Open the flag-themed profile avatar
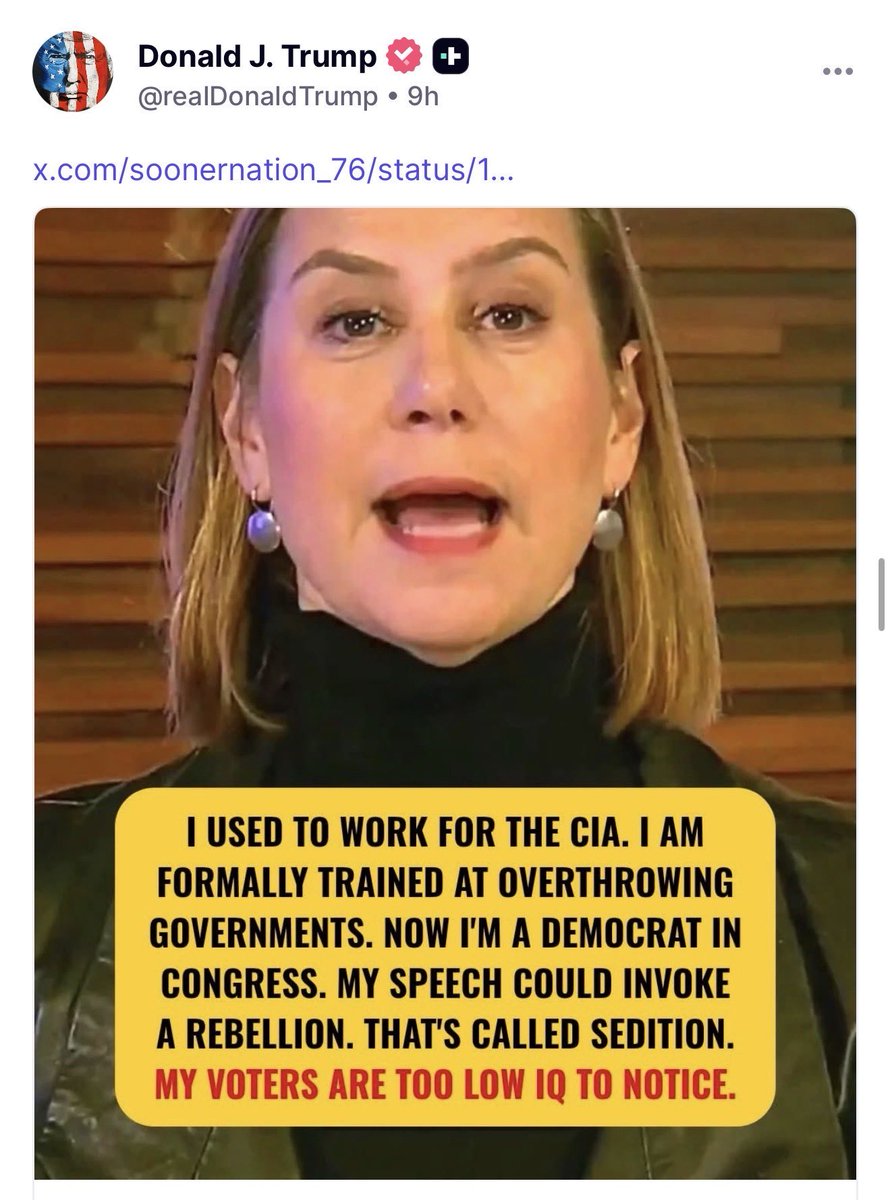 (72, 71)
